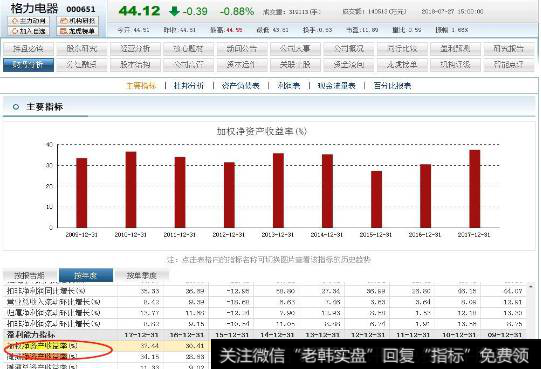541x369 pixels.
Task: Click the 加权净资产收益率(%) row label
Action: click(x=42, y=346)
